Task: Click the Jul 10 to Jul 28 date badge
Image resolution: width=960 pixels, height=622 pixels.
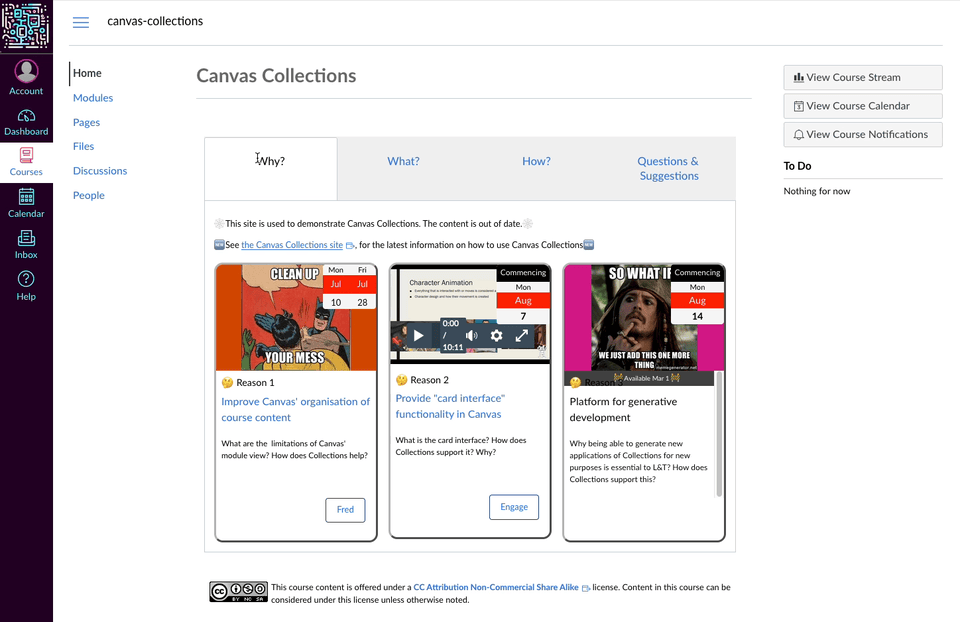Action: (349, 287)
